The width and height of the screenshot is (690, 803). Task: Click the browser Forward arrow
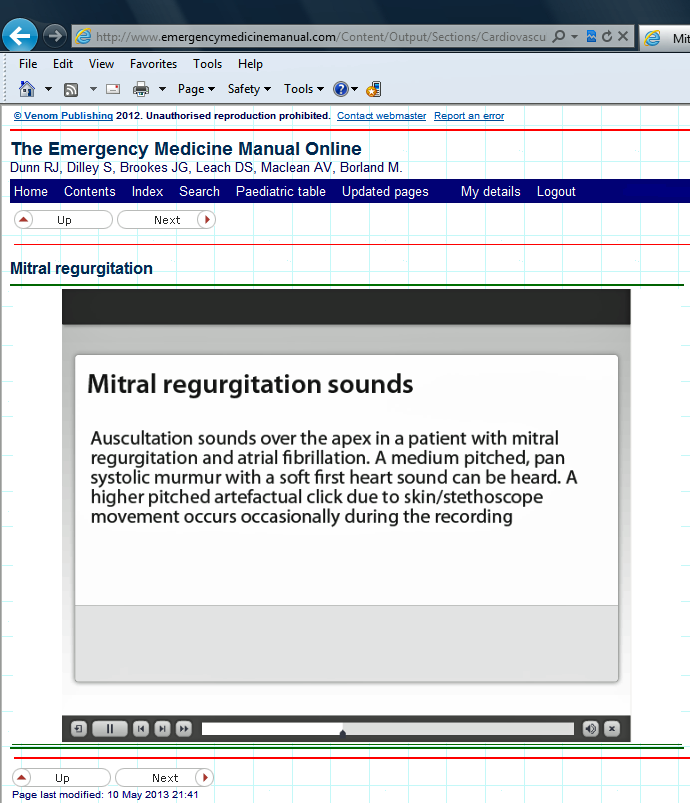tap(54, 36)
